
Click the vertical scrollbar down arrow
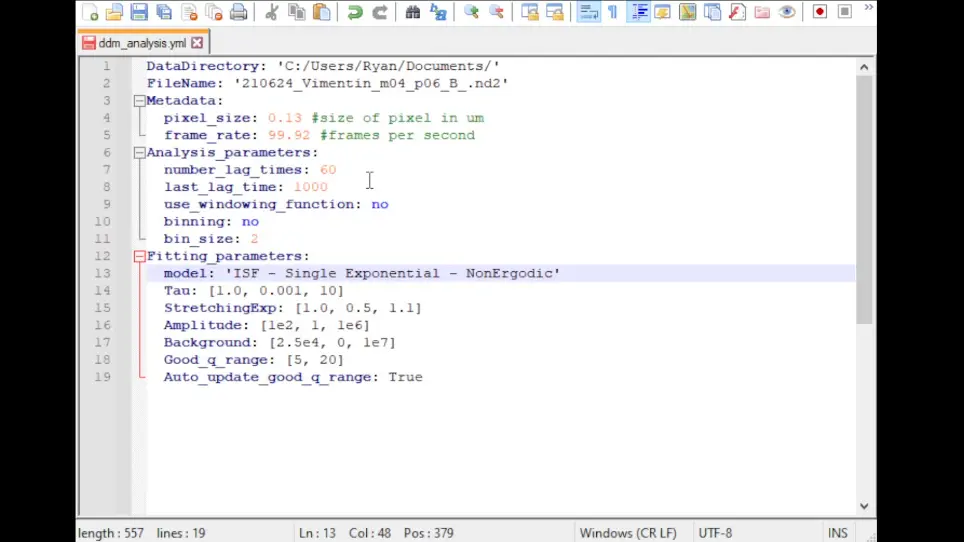point(864,506)
